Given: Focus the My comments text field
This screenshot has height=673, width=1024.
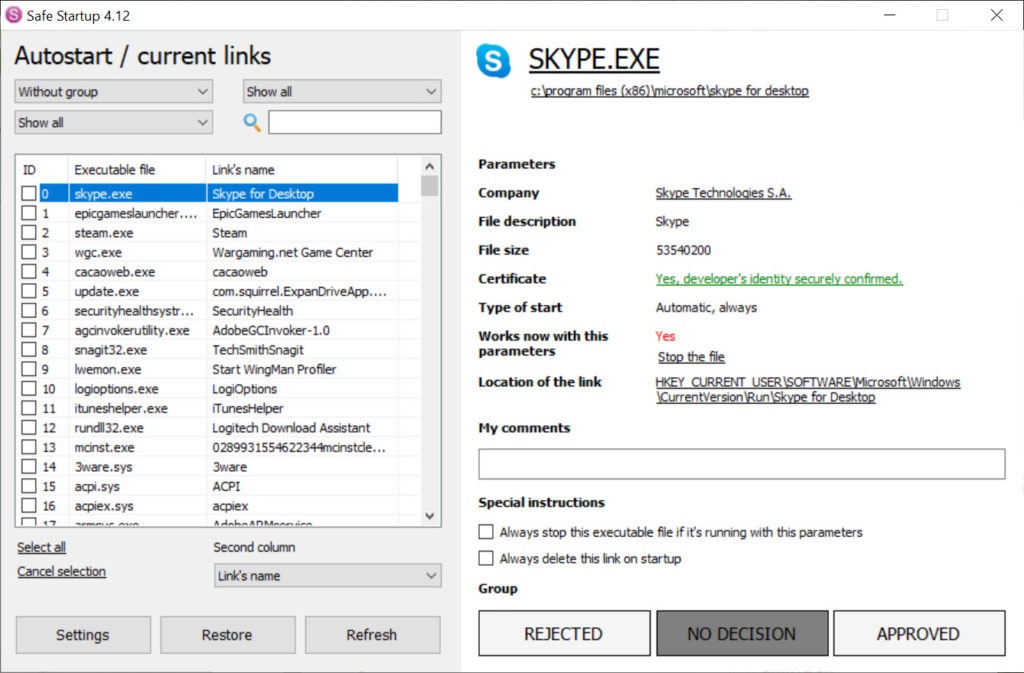Looking at the screenshot, I should point(741,463).
